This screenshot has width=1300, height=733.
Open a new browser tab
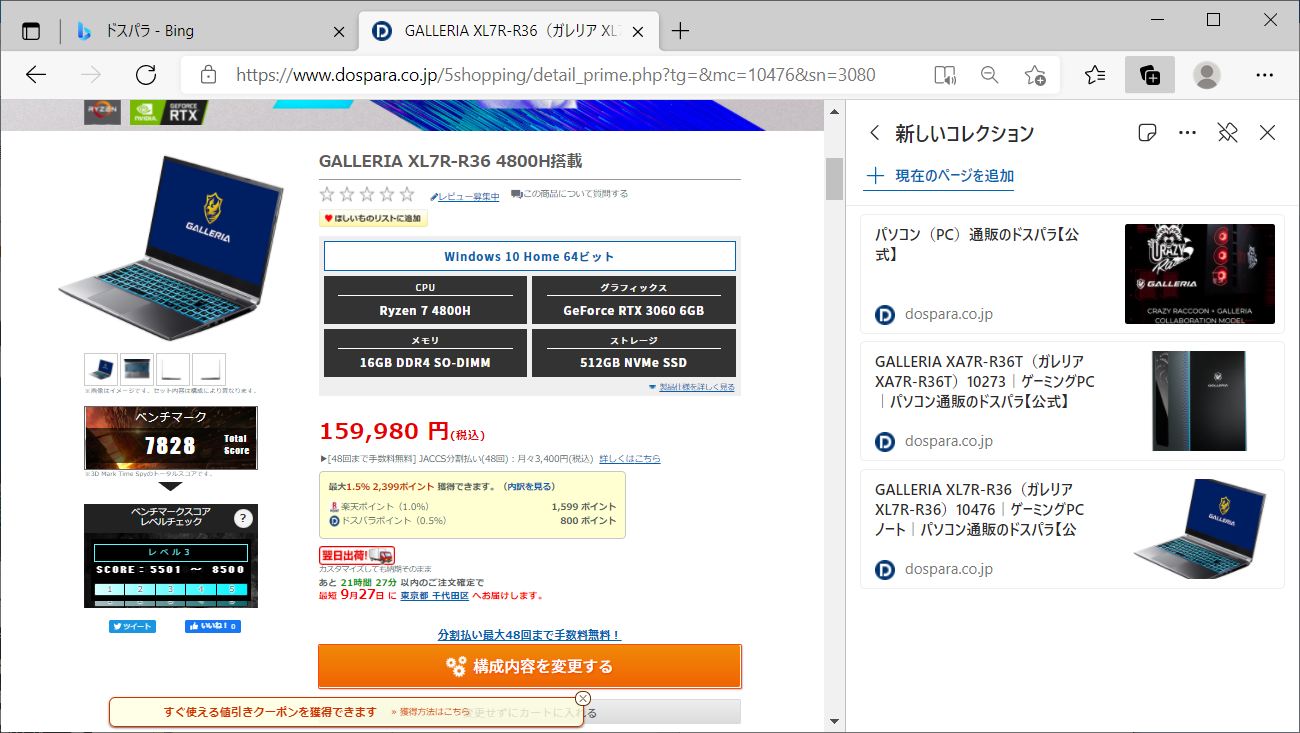coord(680,31)
